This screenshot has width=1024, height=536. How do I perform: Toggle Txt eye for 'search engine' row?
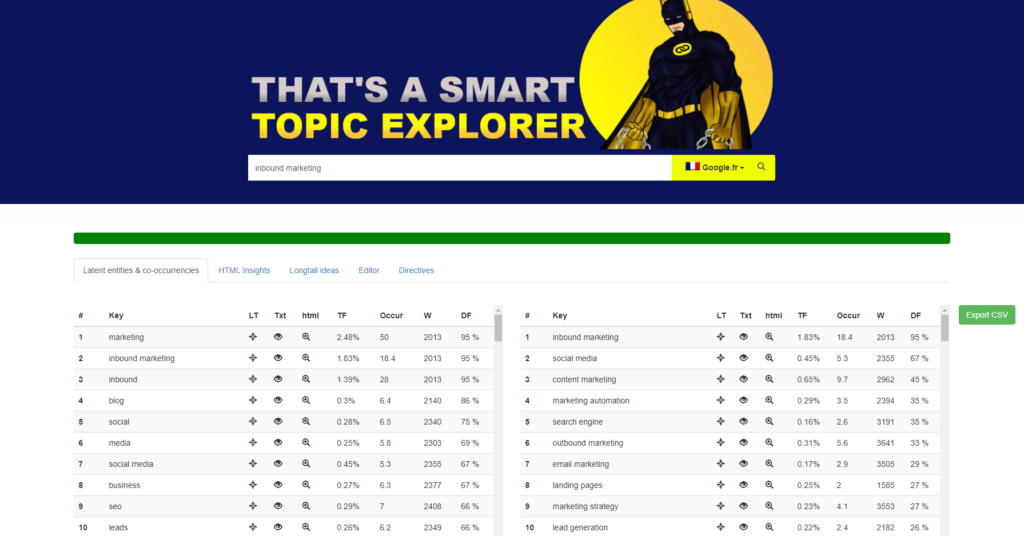pyautogui.click(x=743, y=421)
